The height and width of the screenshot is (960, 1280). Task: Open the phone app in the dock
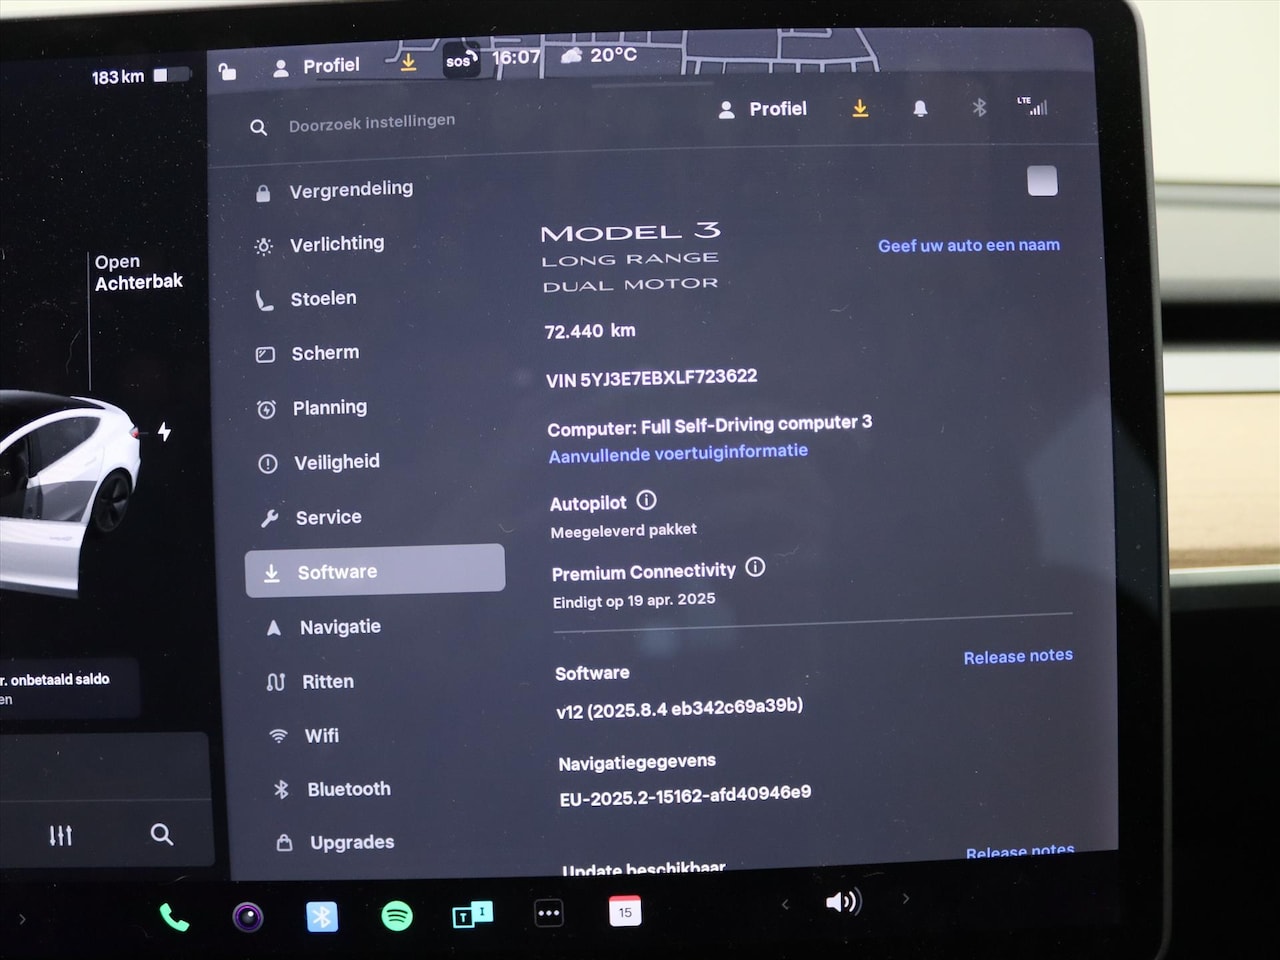[x=174, y=917]
